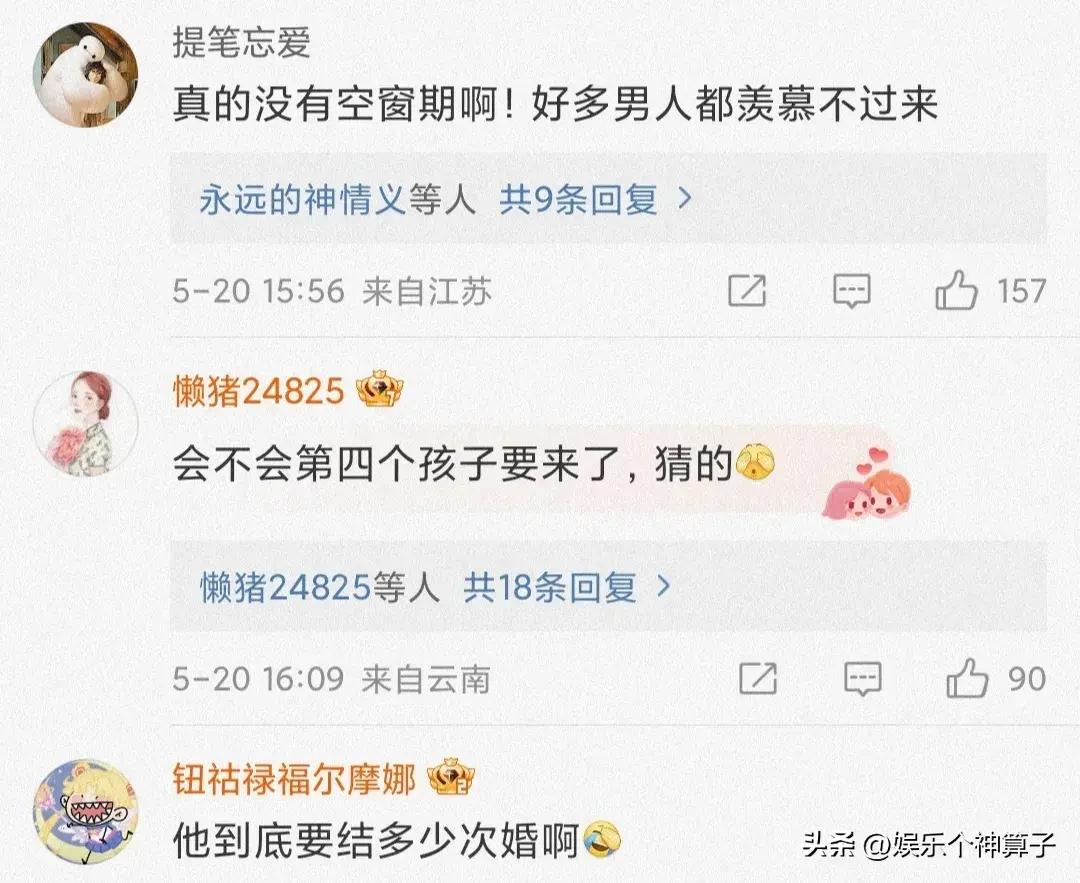The image size is (1080, 883).
Task: Share the comment by 提笔忘爱
Action: pyautogui.click(x=747, y=290)
